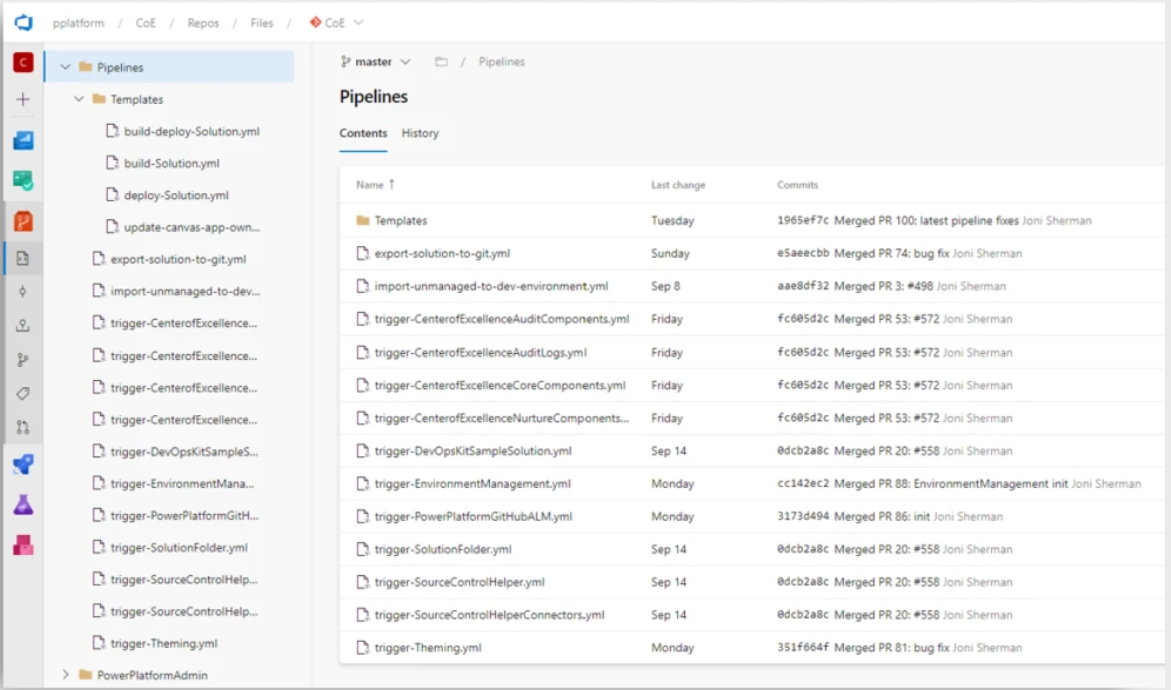Open the Pull requests icon in sidebar
This screenshot has height=690, width=1171.
click(x=23, y=428)
